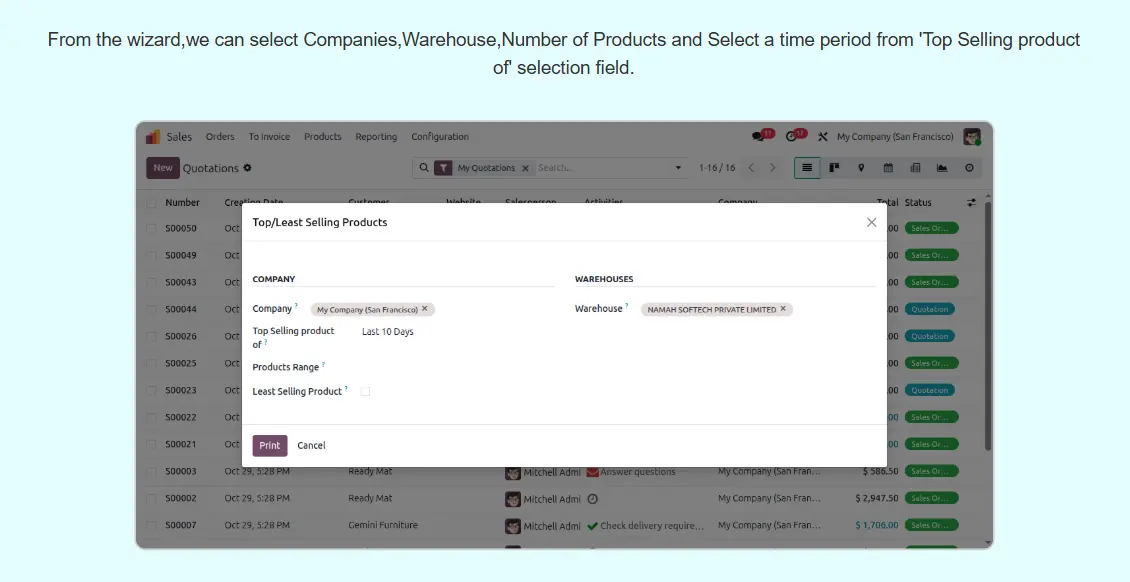Open the Top Selling product of dropdown
Image resolution: width=1130 pixels, height=582 pixels.
(450, 332)
